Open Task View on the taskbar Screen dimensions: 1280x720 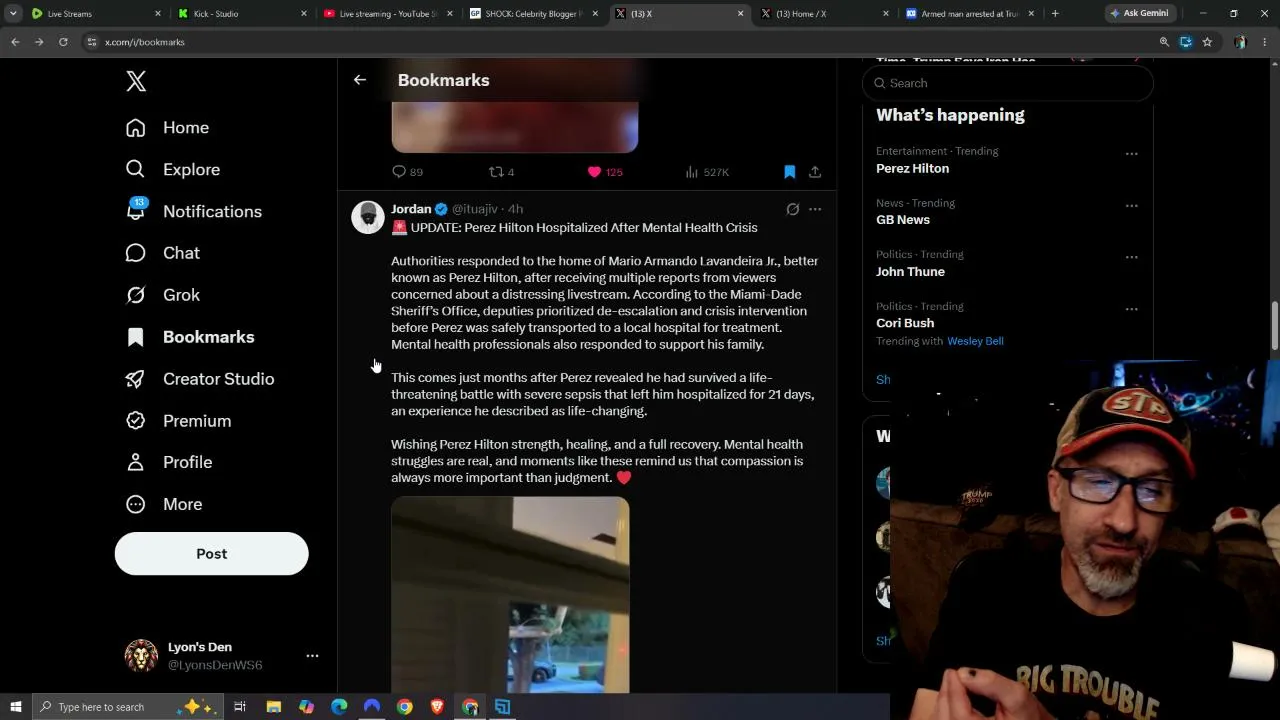pyautogui.click(x=240, y=707)
